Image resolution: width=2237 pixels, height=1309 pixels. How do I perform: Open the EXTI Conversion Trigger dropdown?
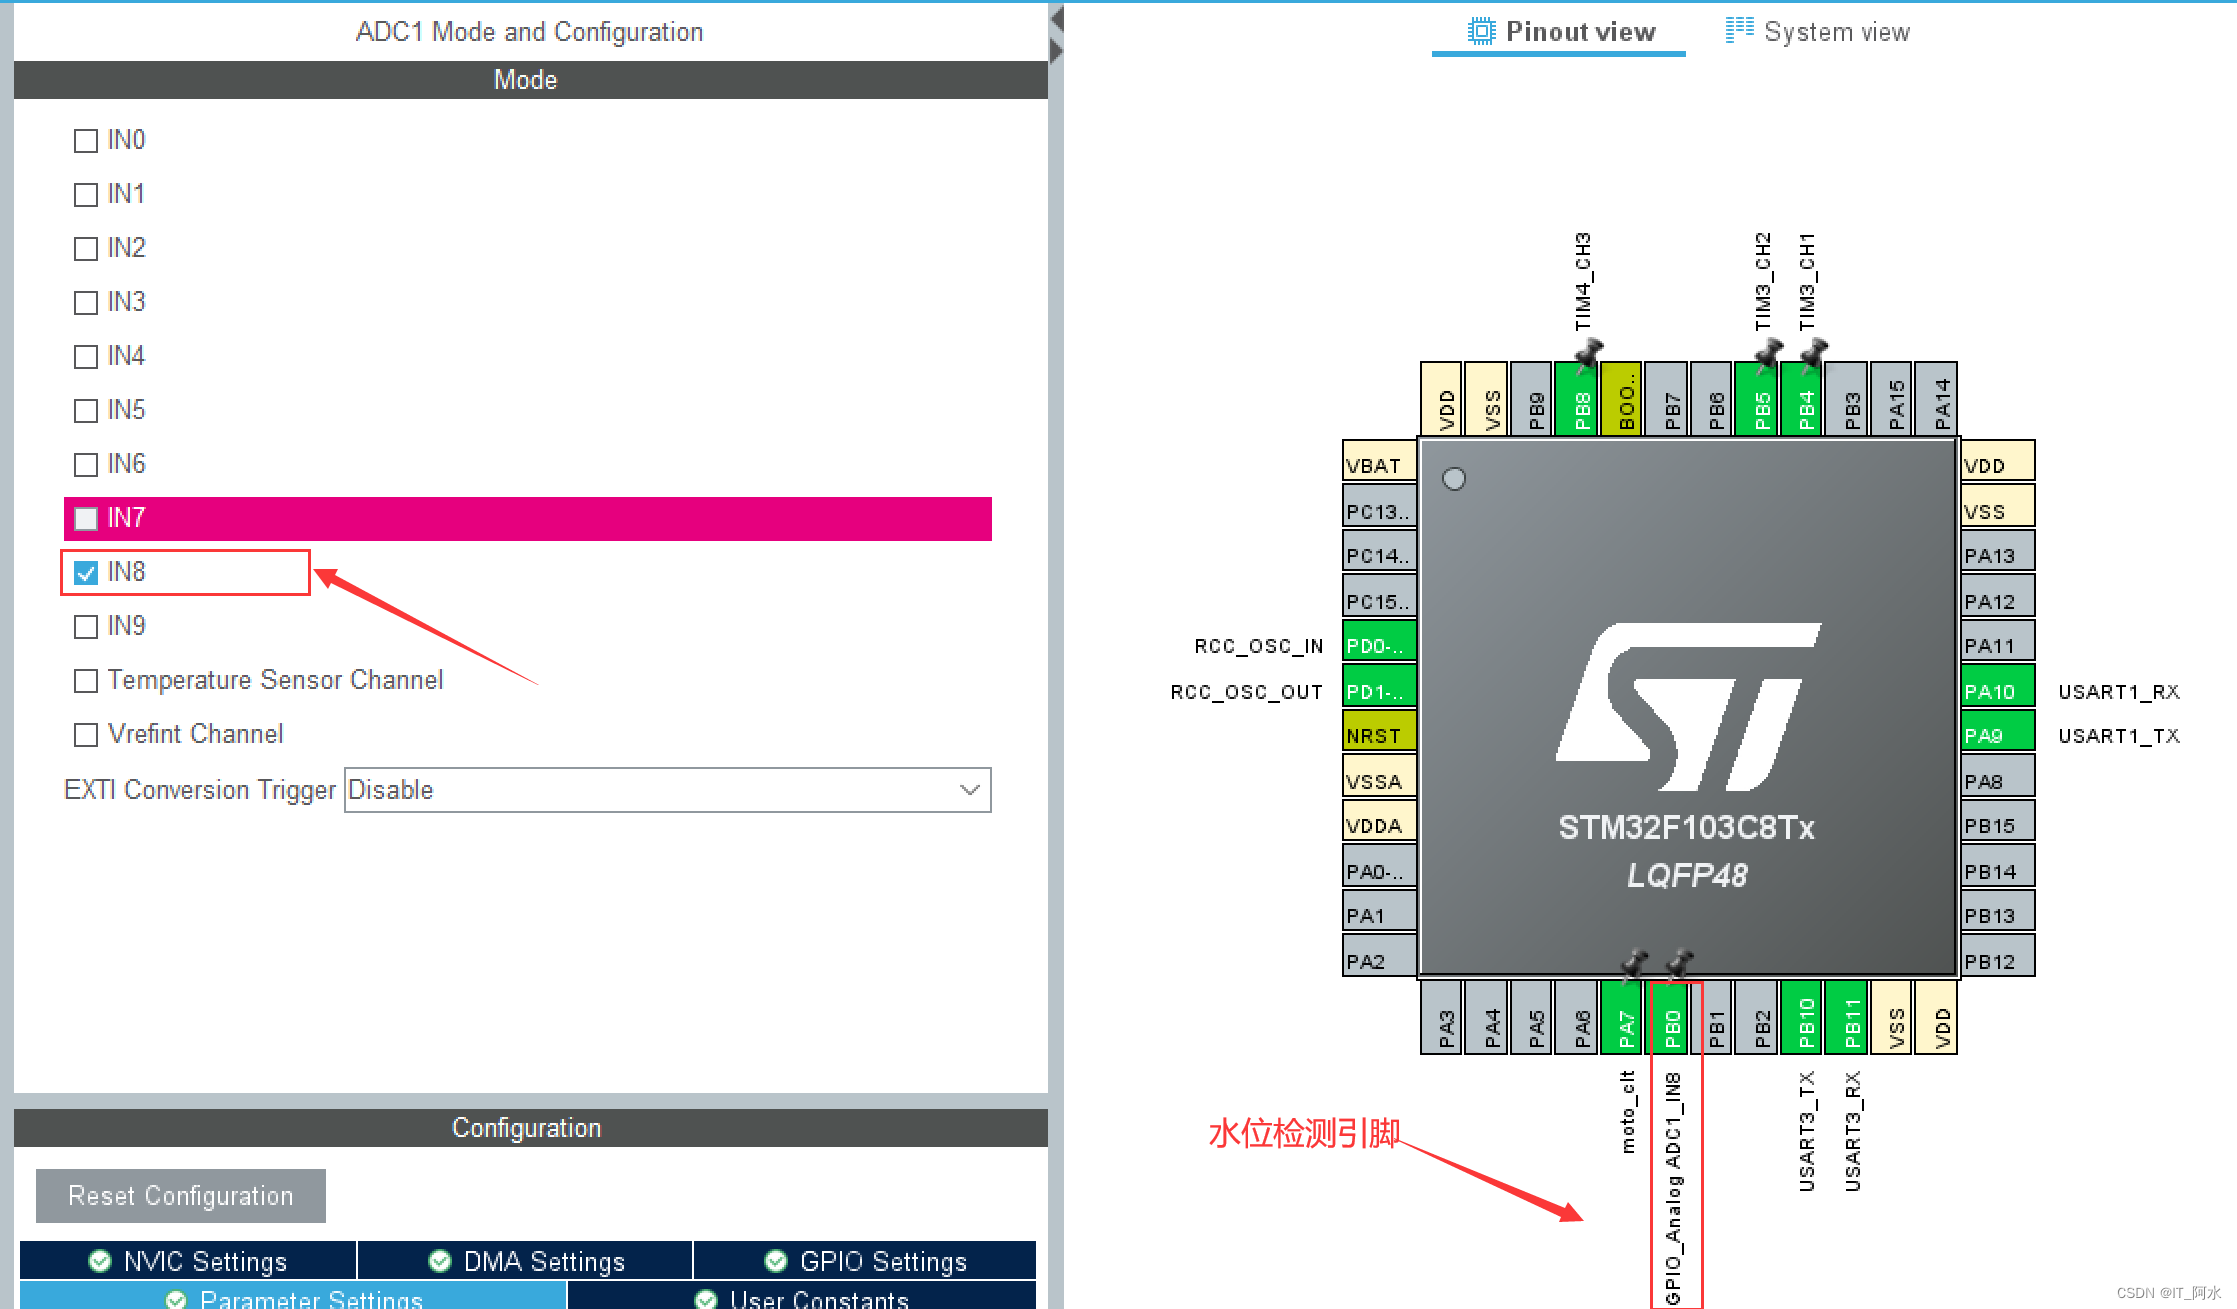click(x=667, y=790)
